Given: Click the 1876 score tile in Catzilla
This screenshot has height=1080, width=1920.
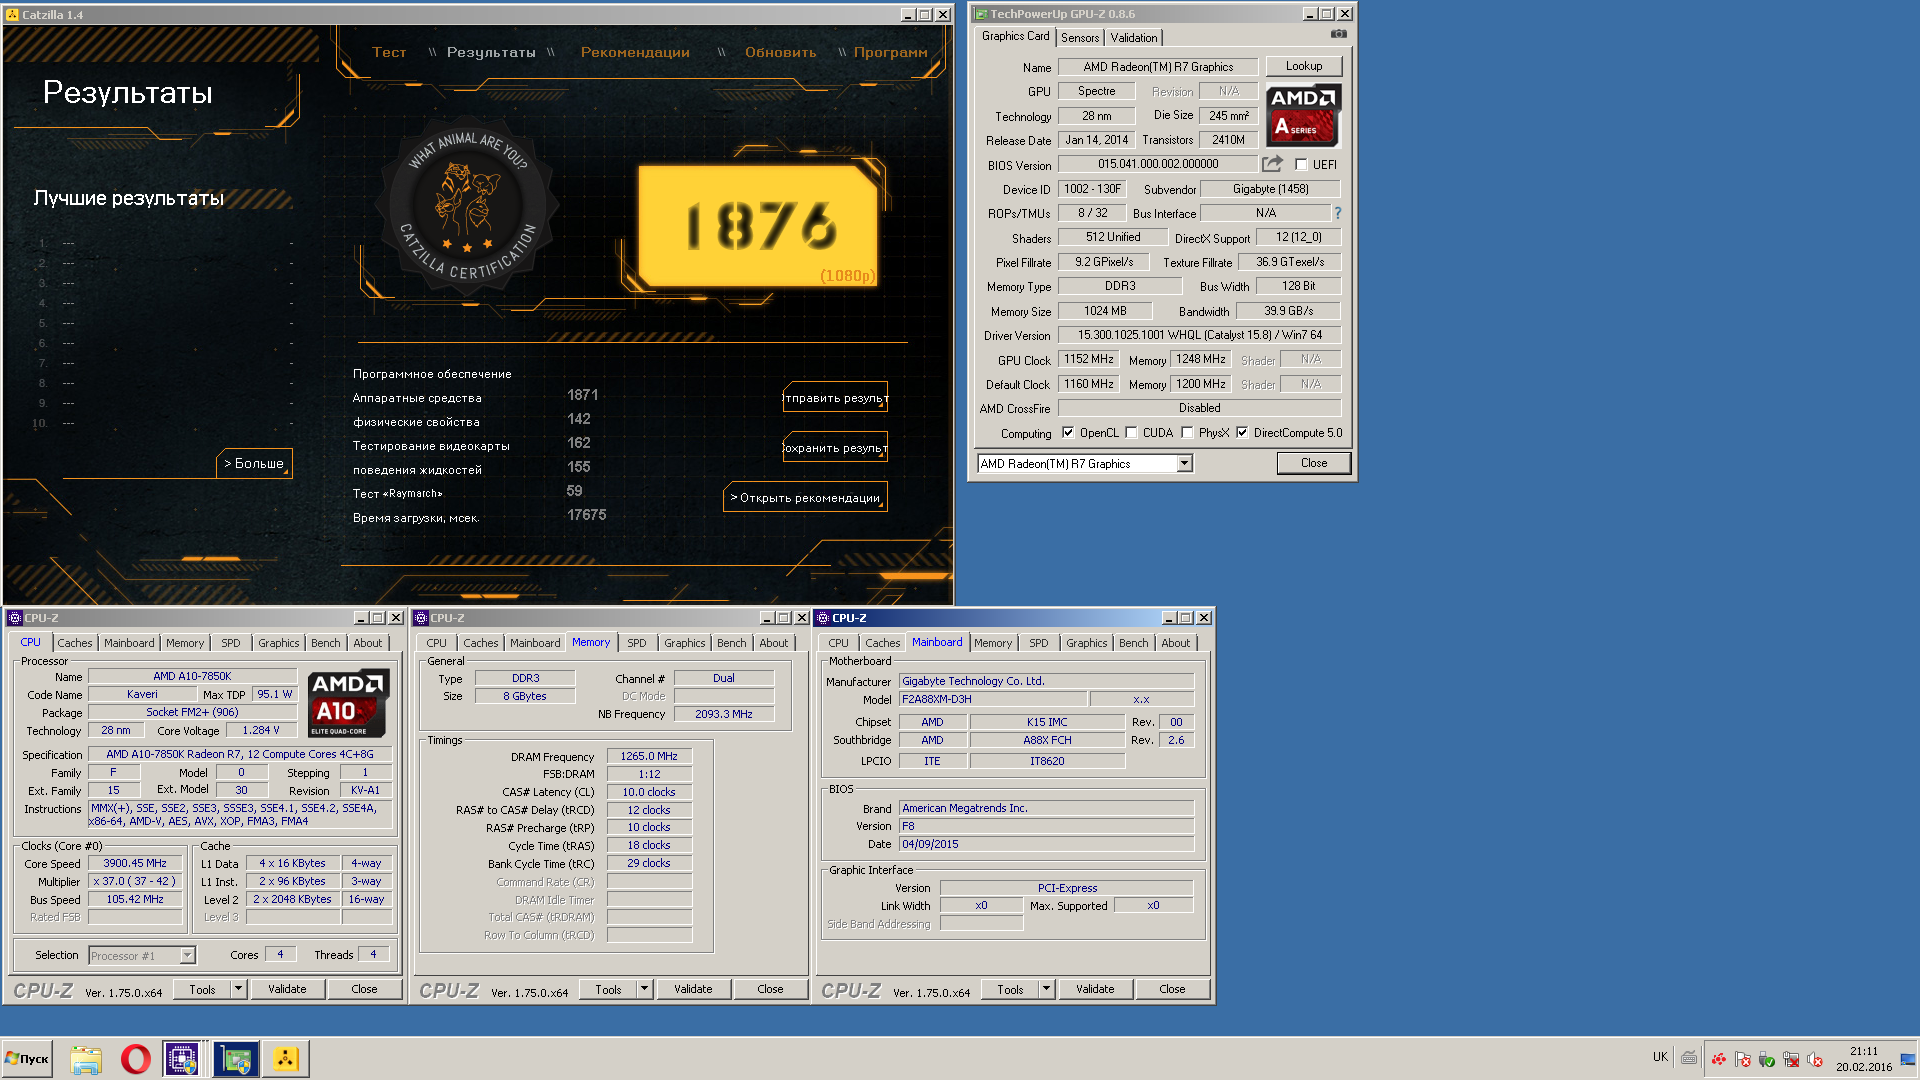Looking at the screenshot, I should pyautogui.click(x=759, y=226).
